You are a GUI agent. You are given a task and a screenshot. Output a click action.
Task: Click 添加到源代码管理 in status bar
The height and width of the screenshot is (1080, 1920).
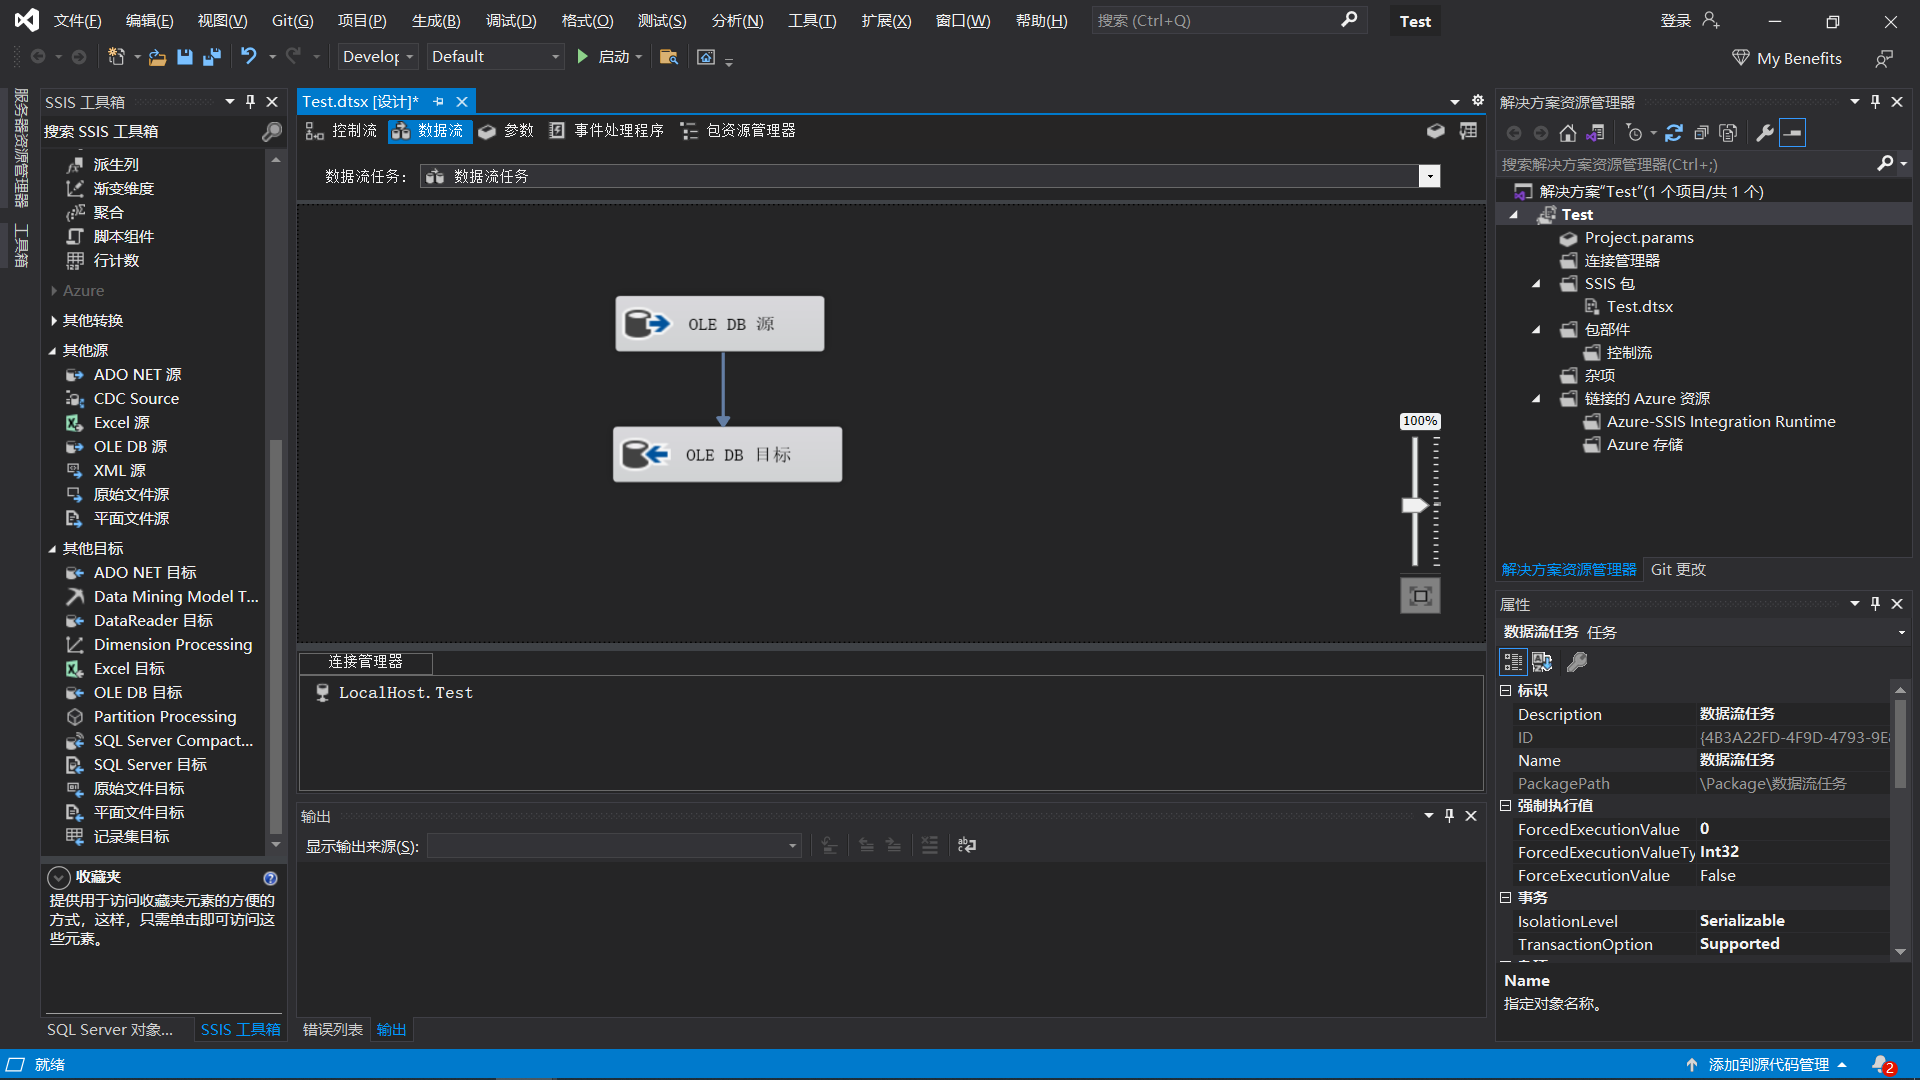point(1768,1065)
